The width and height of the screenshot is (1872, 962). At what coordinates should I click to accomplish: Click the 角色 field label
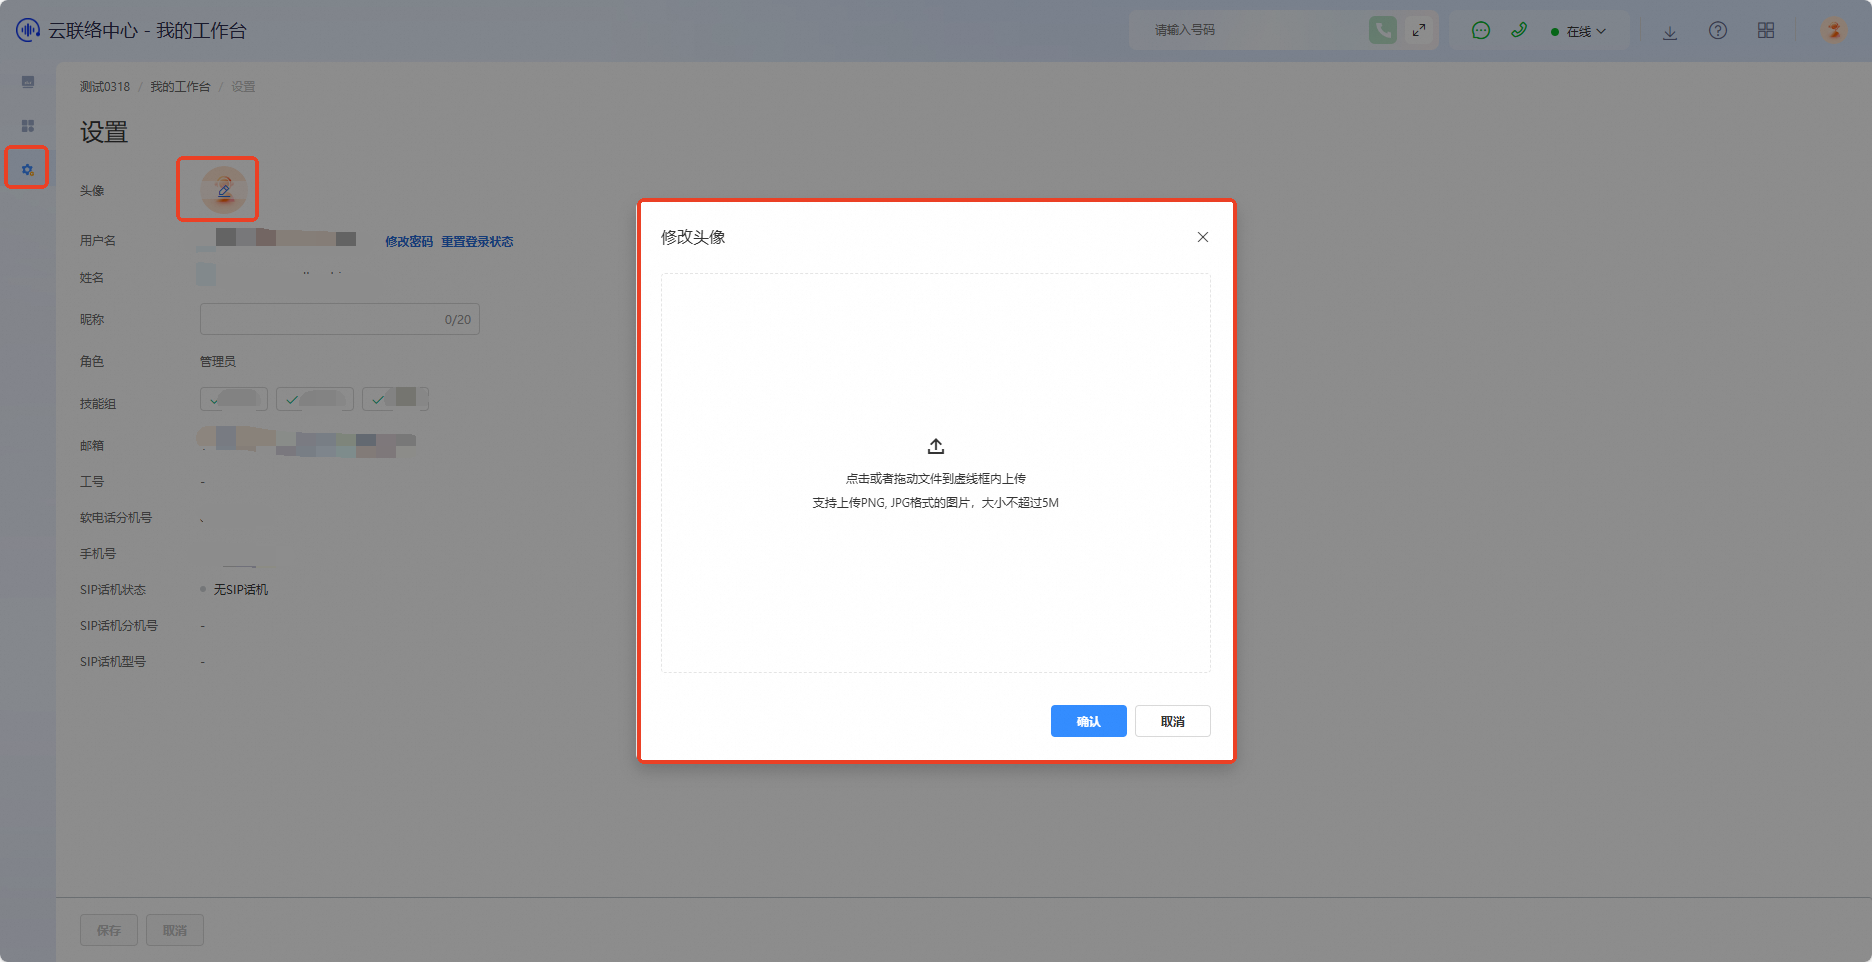pos(92,362)
